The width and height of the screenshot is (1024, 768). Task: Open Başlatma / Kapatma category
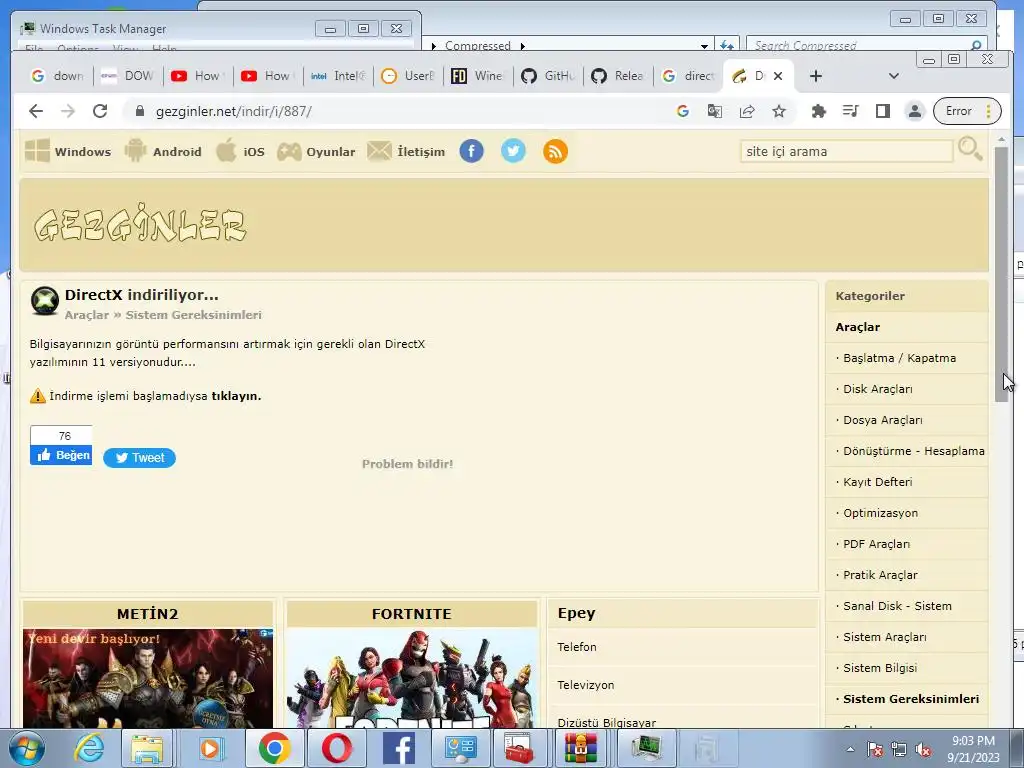pos(899,359)
